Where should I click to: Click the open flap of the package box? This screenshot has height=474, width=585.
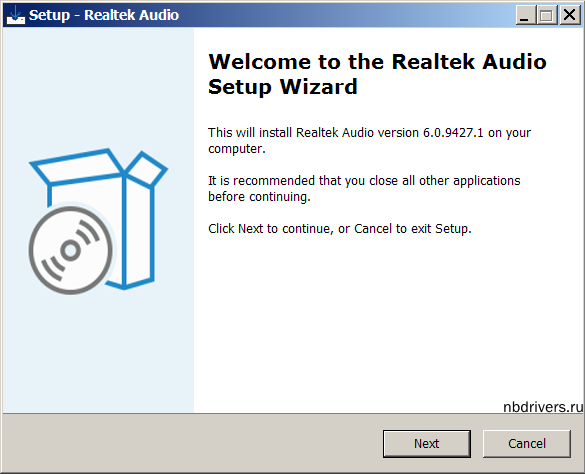pyautogui.click(x=146, y=169)
